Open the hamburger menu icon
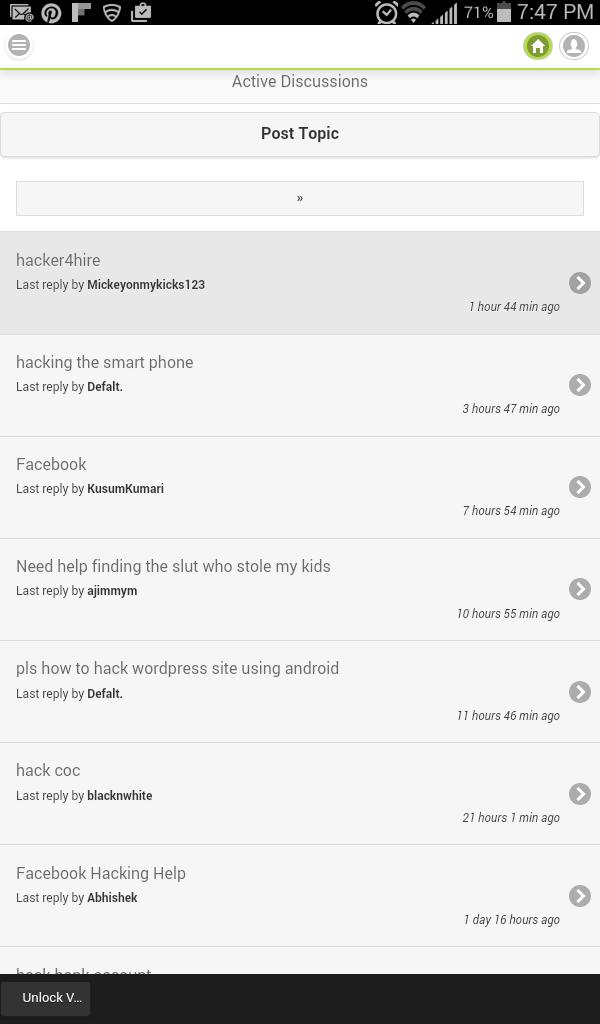The image size is (600, 1024). 19,46
